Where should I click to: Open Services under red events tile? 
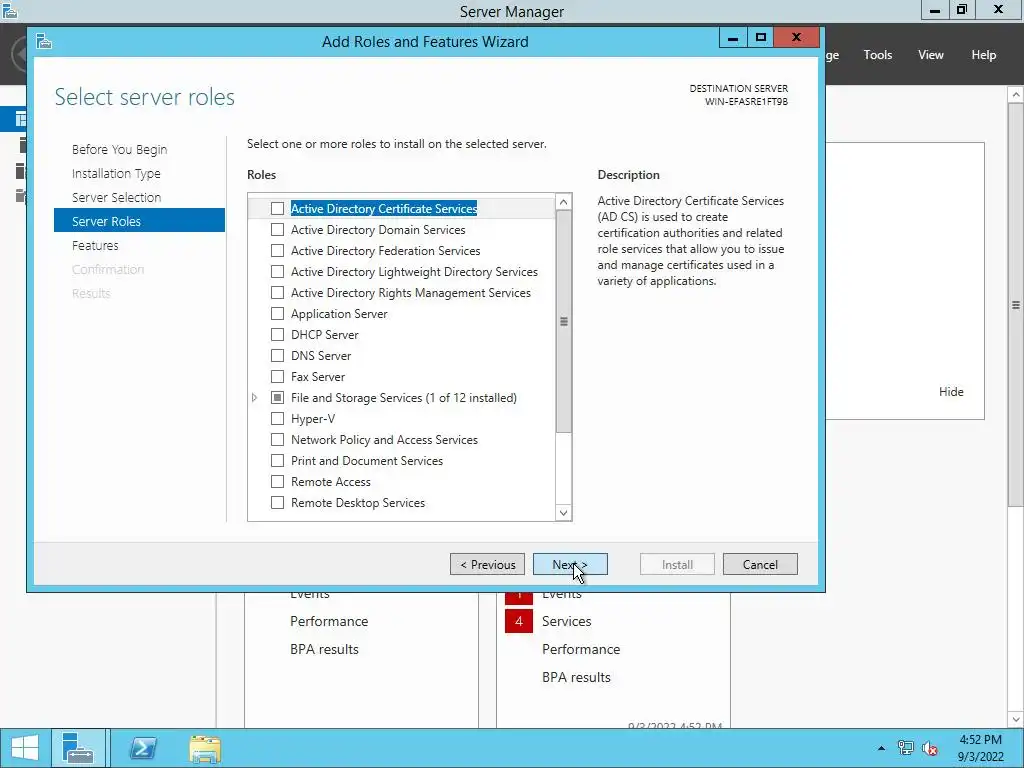pyautogui.click(x=566, y=621)
